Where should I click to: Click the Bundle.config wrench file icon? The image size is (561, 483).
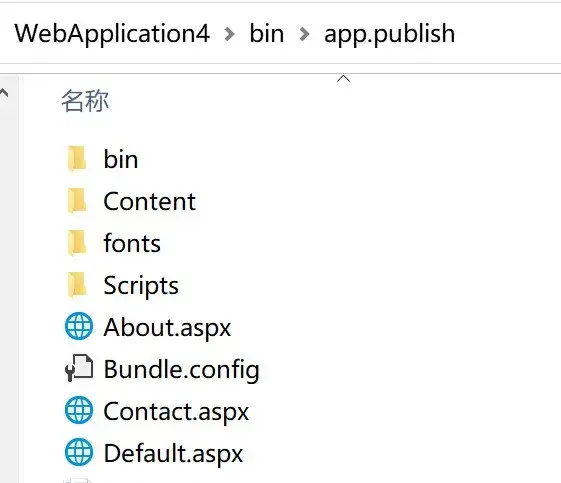pos(79,368)
